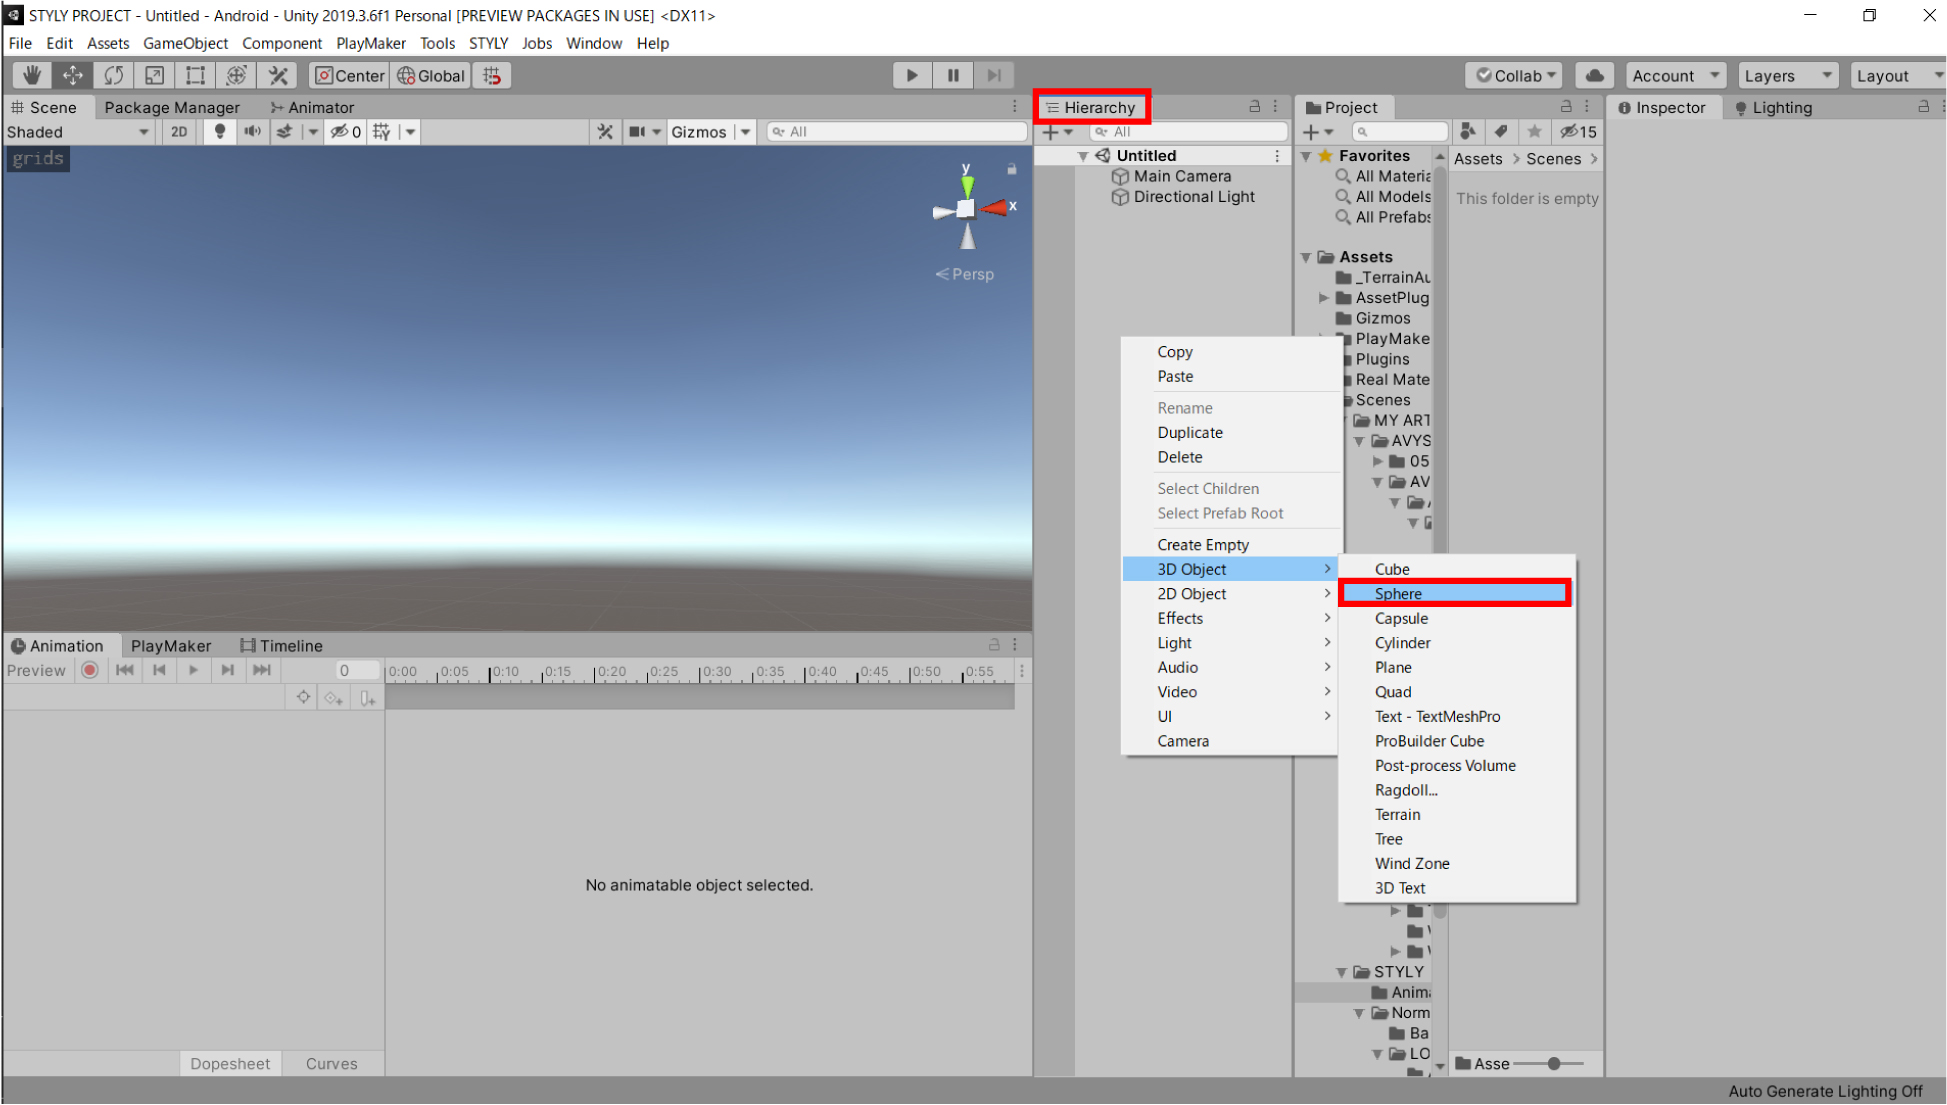Click the Project asset size slider
This screenshot has width=1947, height=1105.
point(1548,1063)
